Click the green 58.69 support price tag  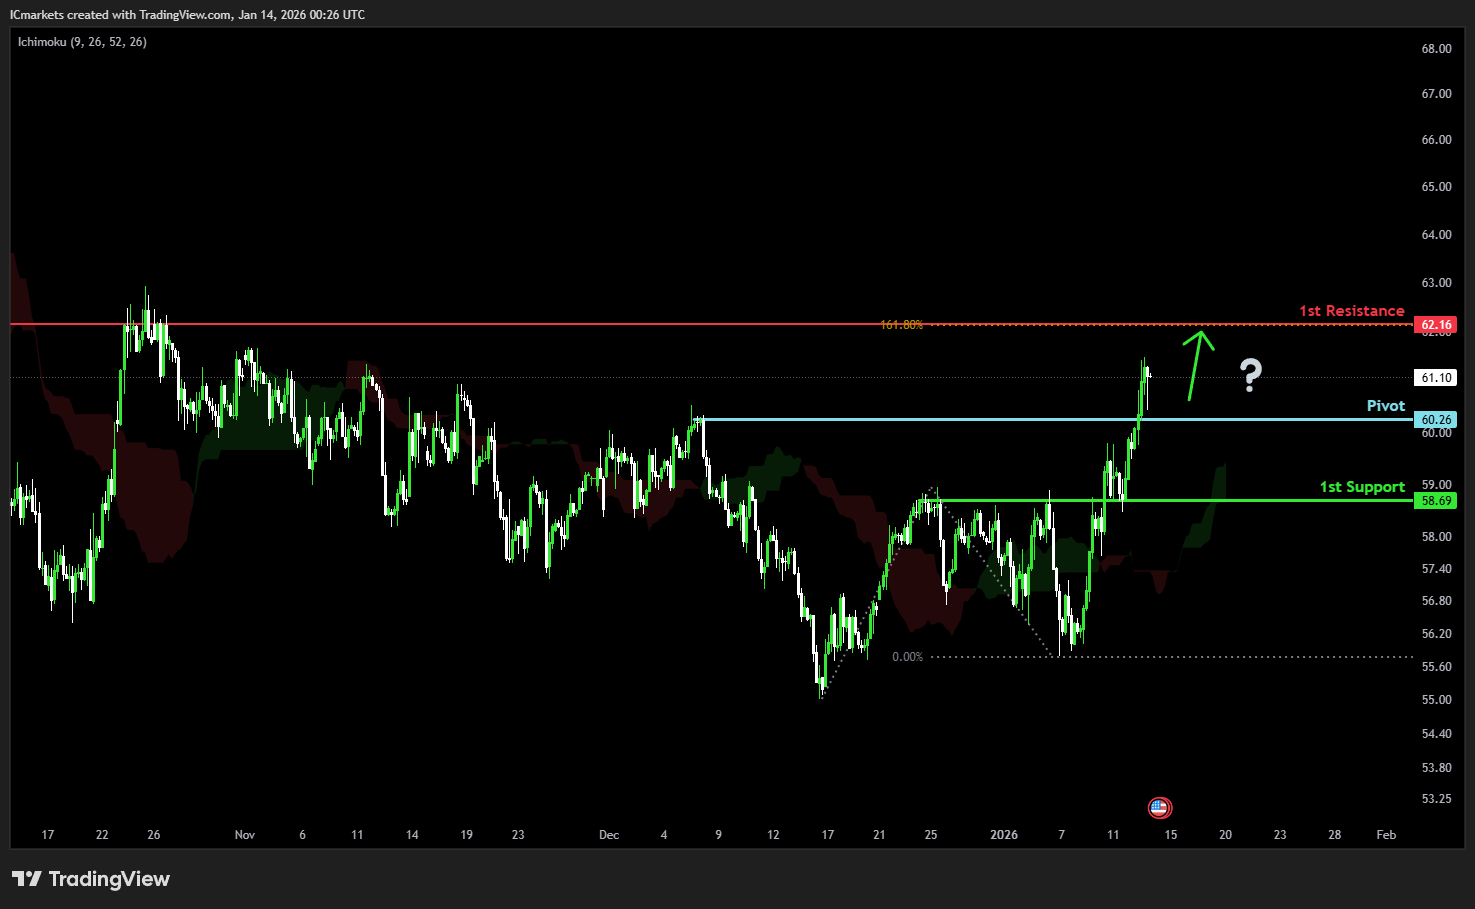[1436, 501]
